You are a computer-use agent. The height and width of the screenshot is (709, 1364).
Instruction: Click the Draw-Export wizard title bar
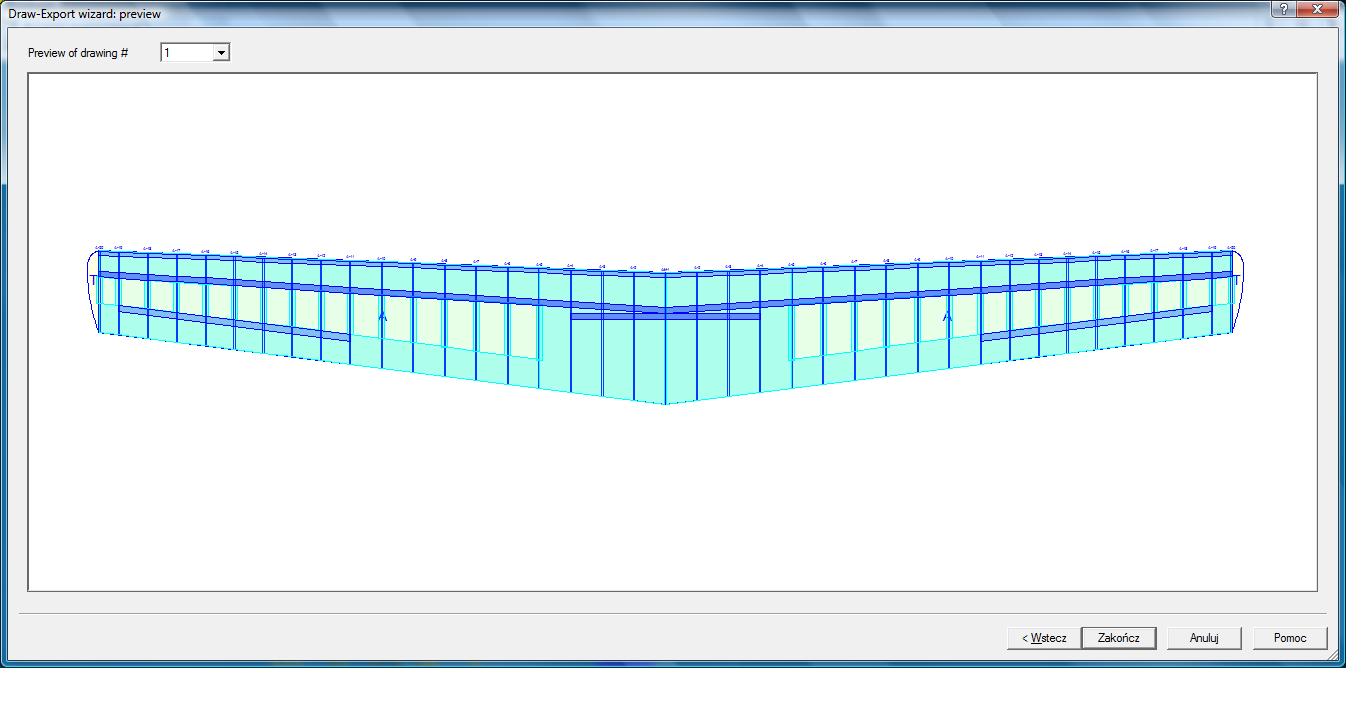(600, 13)
